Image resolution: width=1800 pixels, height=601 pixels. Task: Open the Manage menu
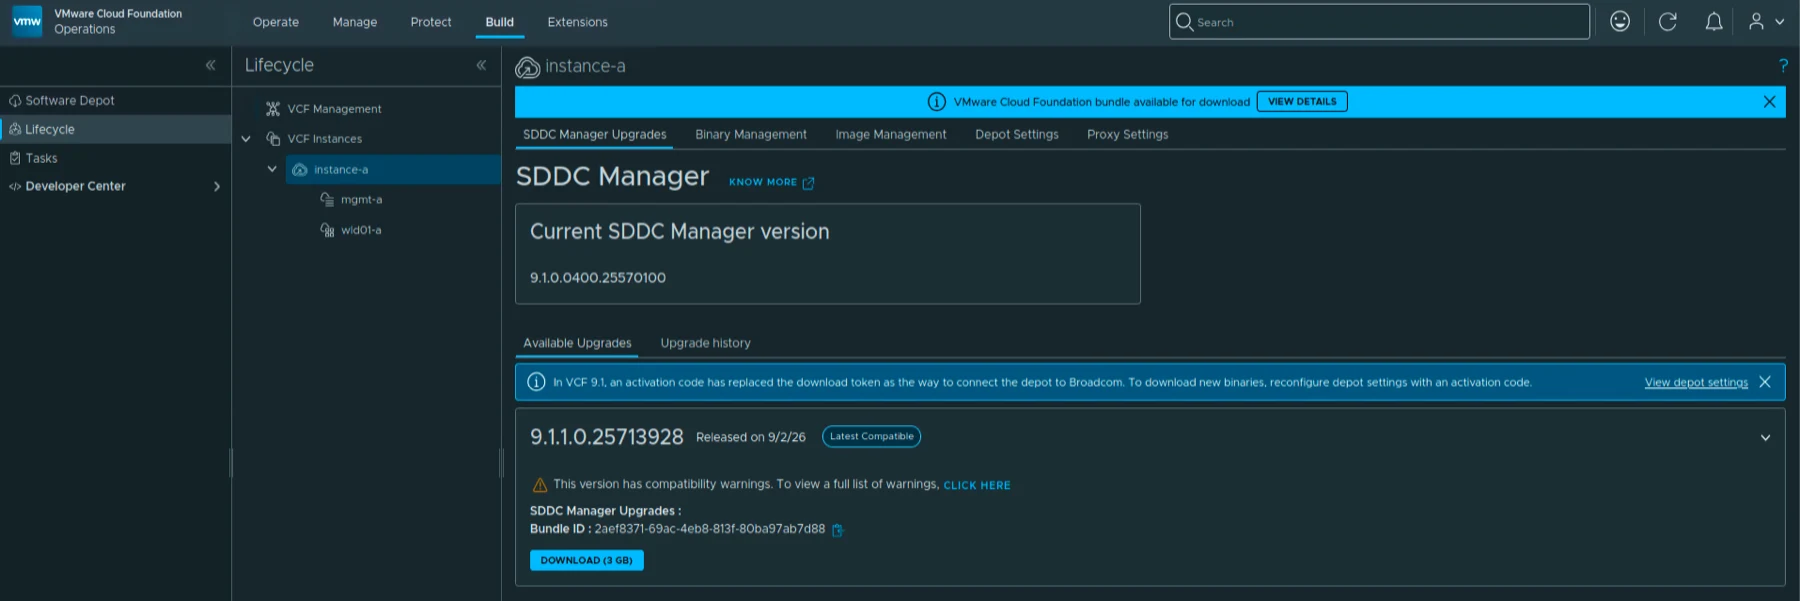pos(355,22)
